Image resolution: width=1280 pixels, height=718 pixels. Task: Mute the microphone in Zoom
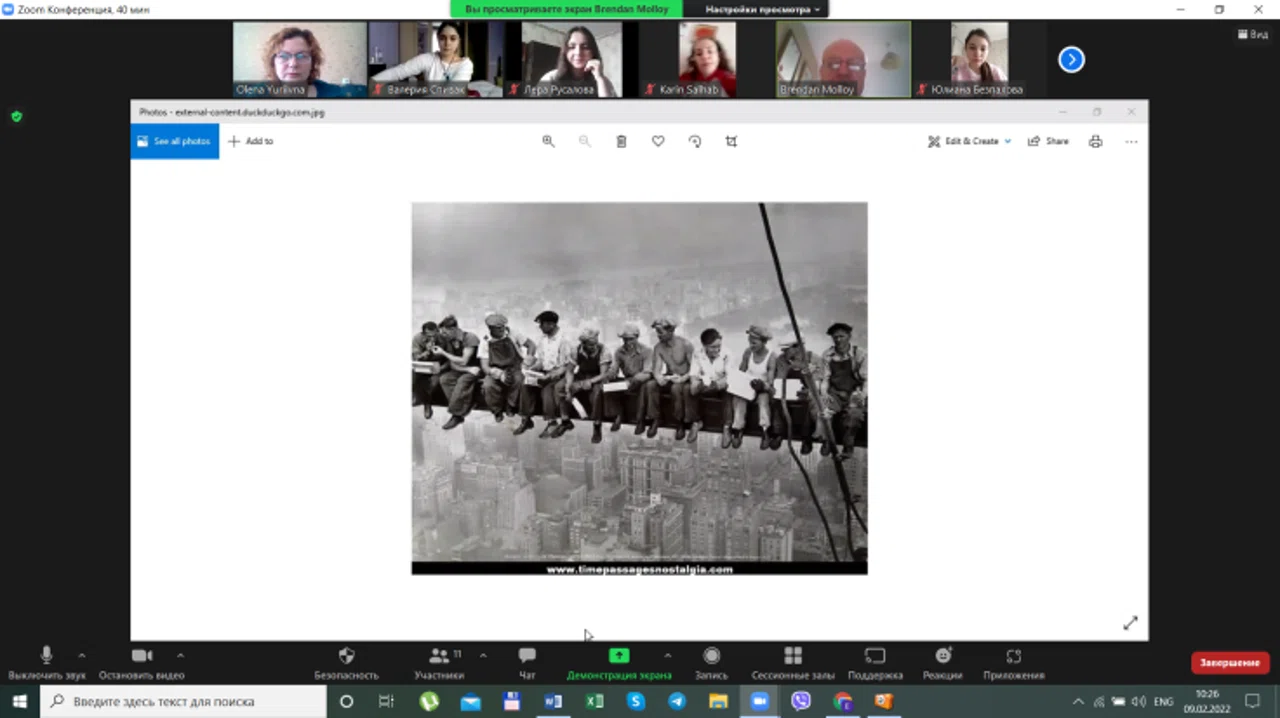coord(46,662)
